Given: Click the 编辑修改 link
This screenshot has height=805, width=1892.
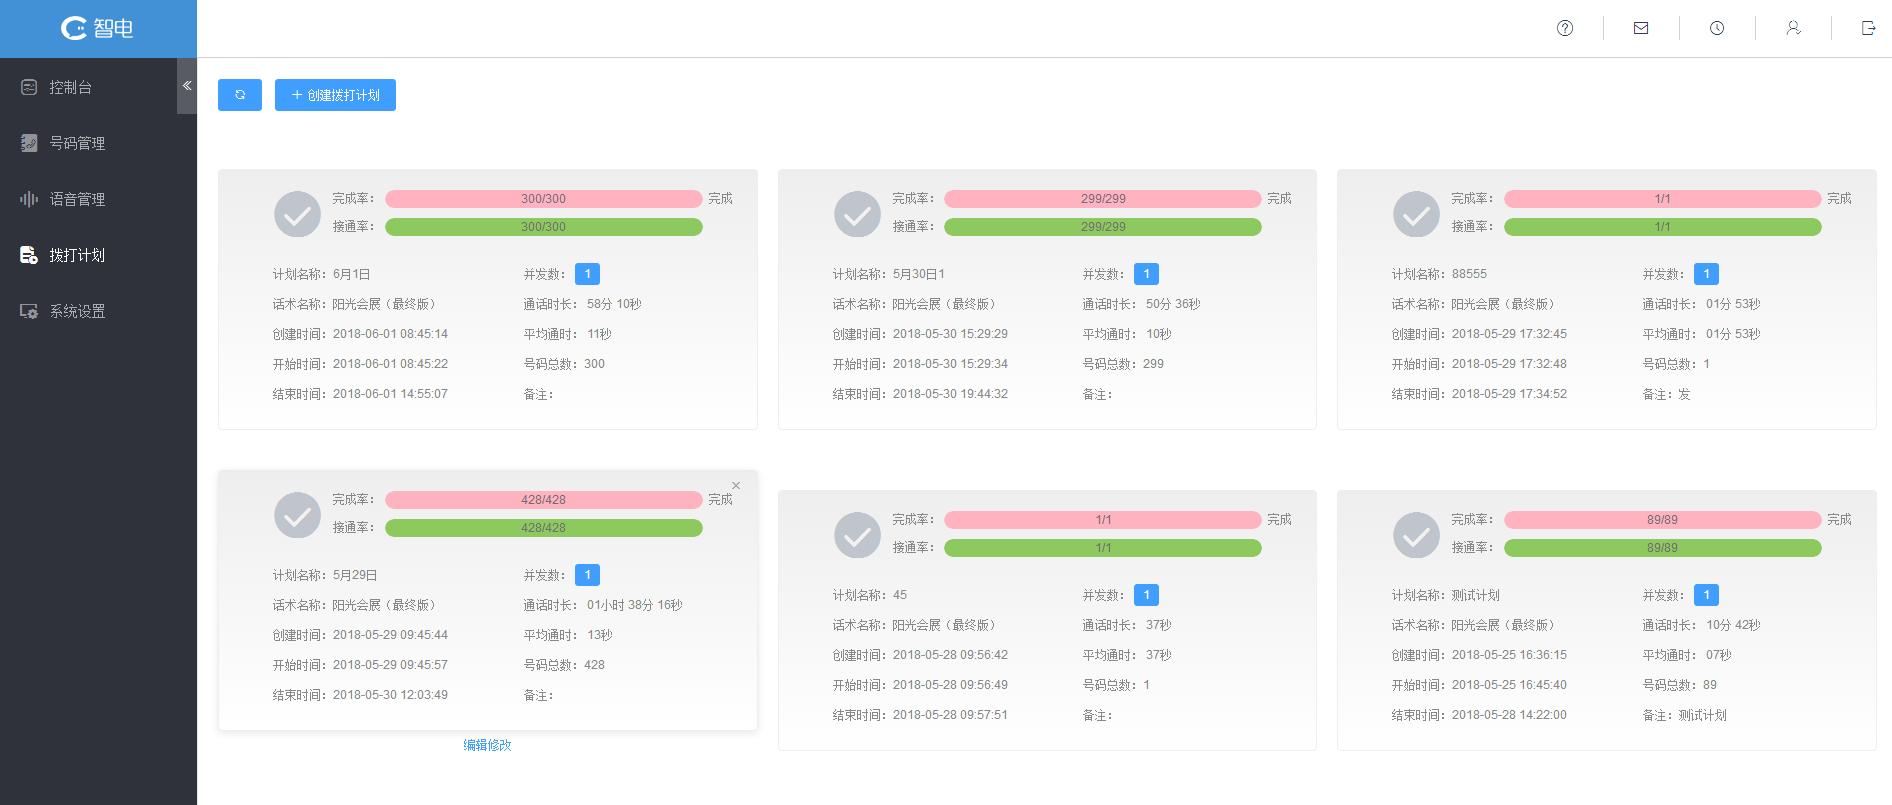Looking at the screenshot, I should (487, 745).
